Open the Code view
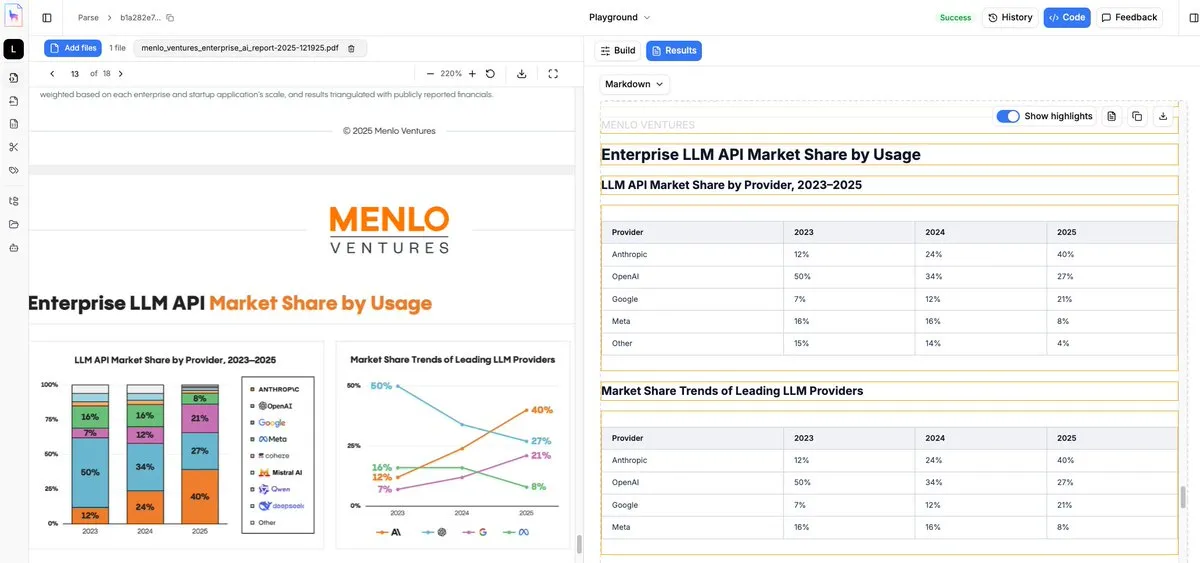 pos(1067,18)
